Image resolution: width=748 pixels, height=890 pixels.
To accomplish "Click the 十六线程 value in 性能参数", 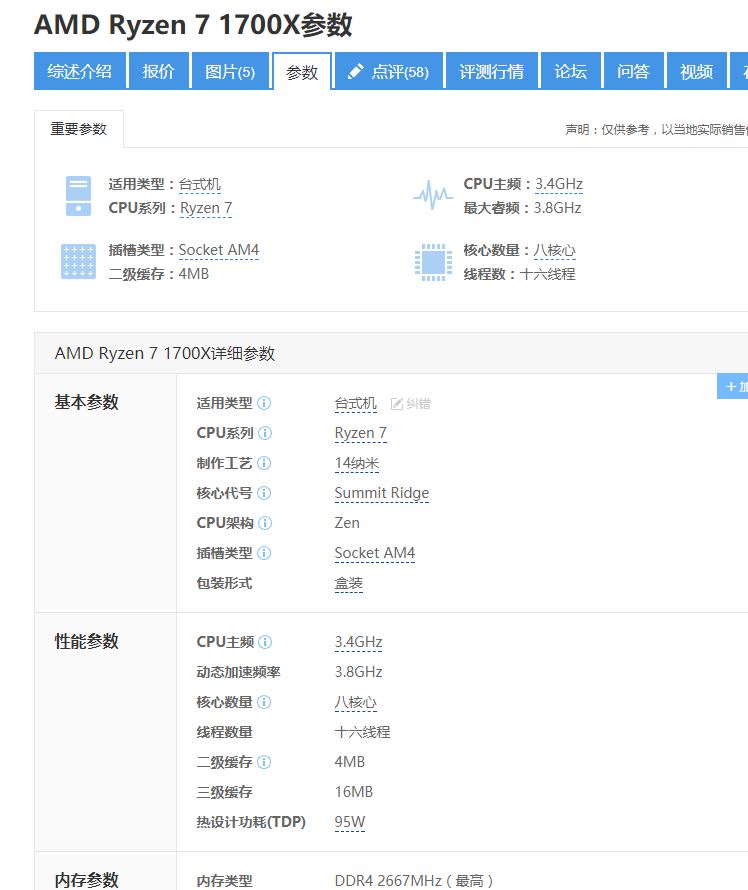I will pos(363,732).
